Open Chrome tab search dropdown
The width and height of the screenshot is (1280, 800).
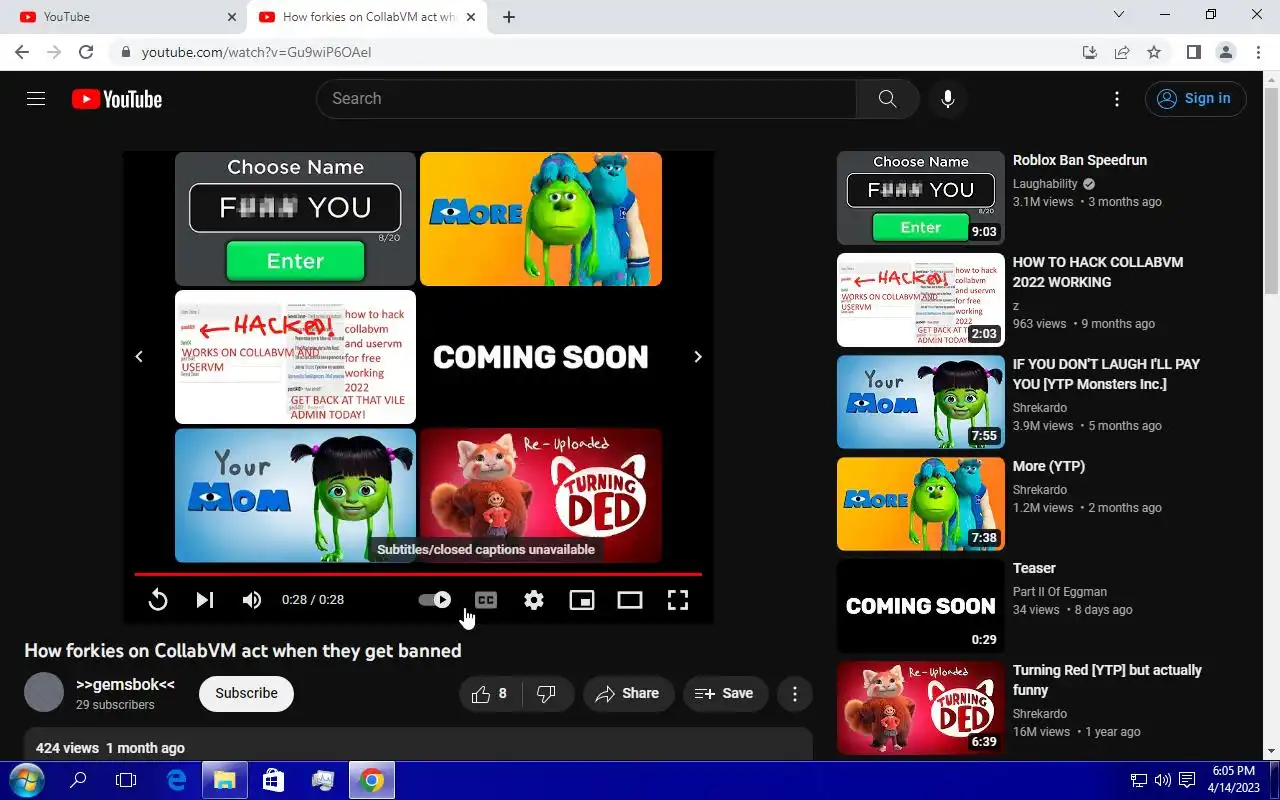(x=1119, y=15)
